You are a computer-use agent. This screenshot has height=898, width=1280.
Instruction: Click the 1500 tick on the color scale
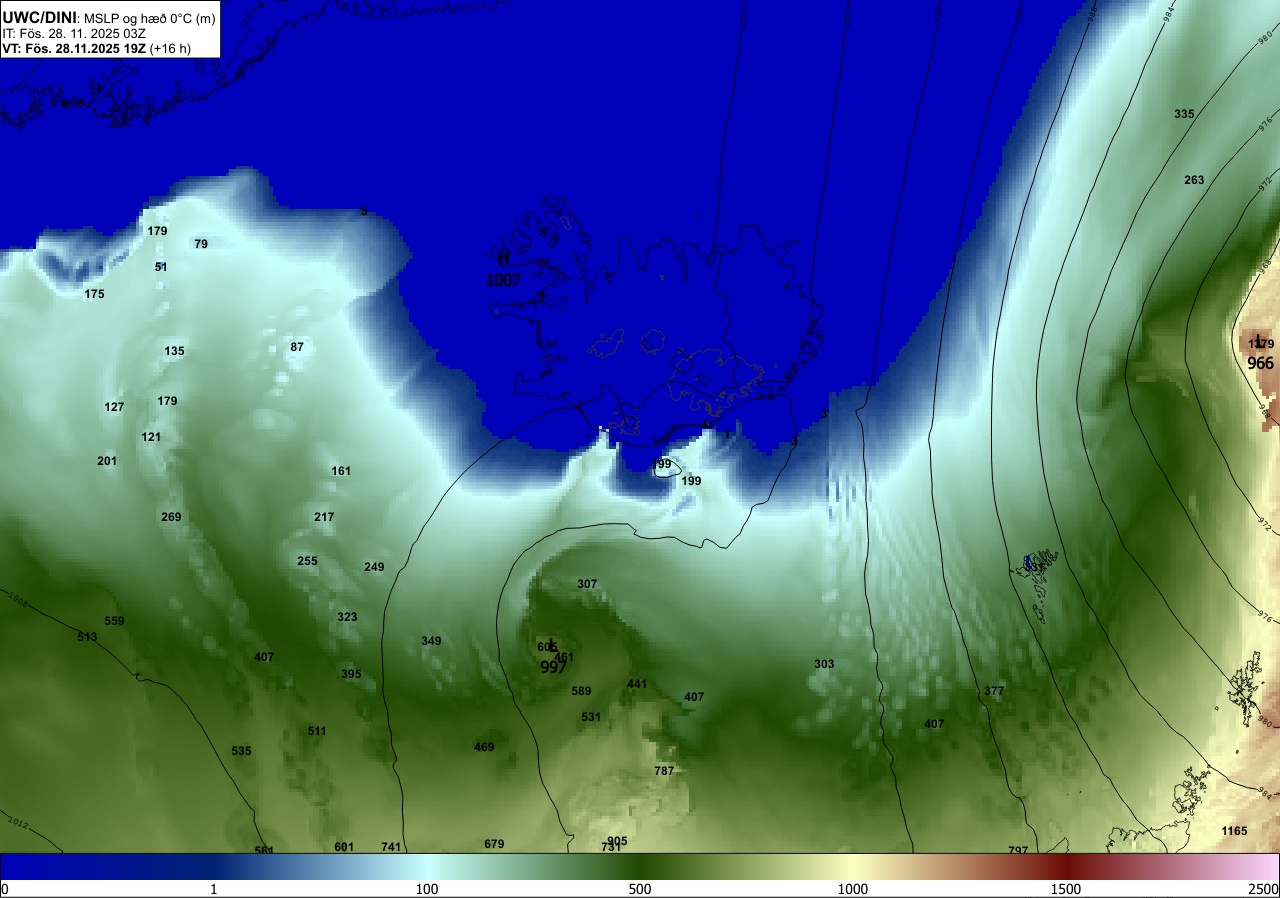[x=1065, y=890]
